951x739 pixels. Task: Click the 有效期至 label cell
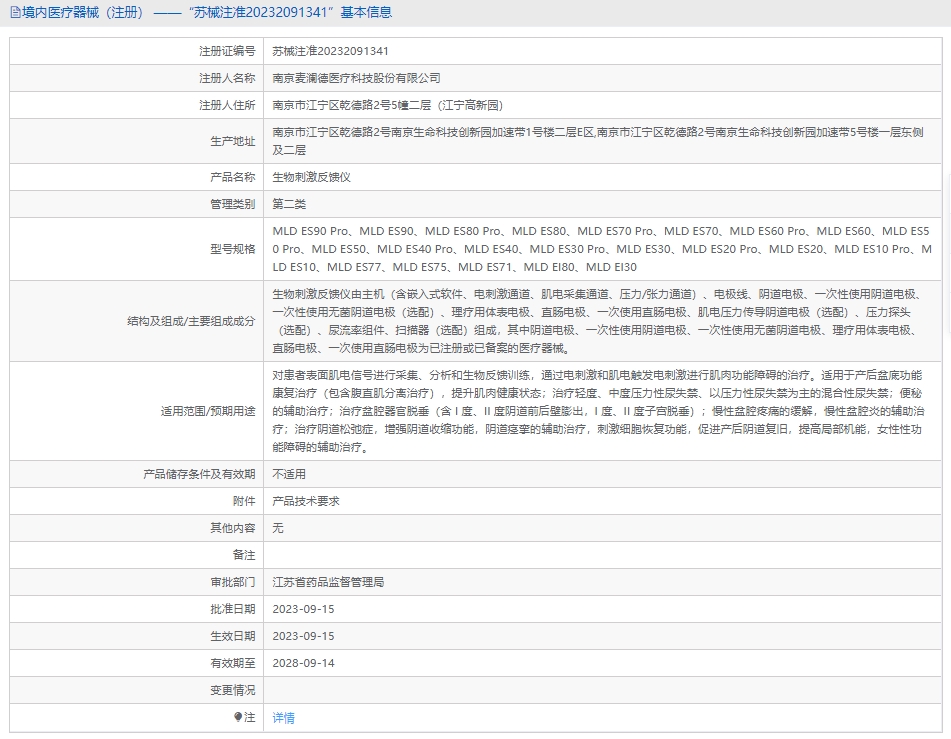click(x=136, y=663)
